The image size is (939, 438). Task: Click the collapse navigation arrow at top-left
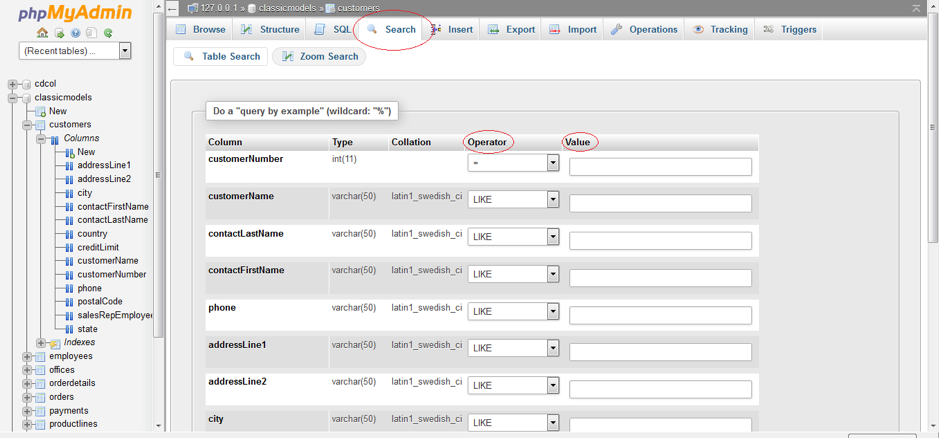[173, 9]
